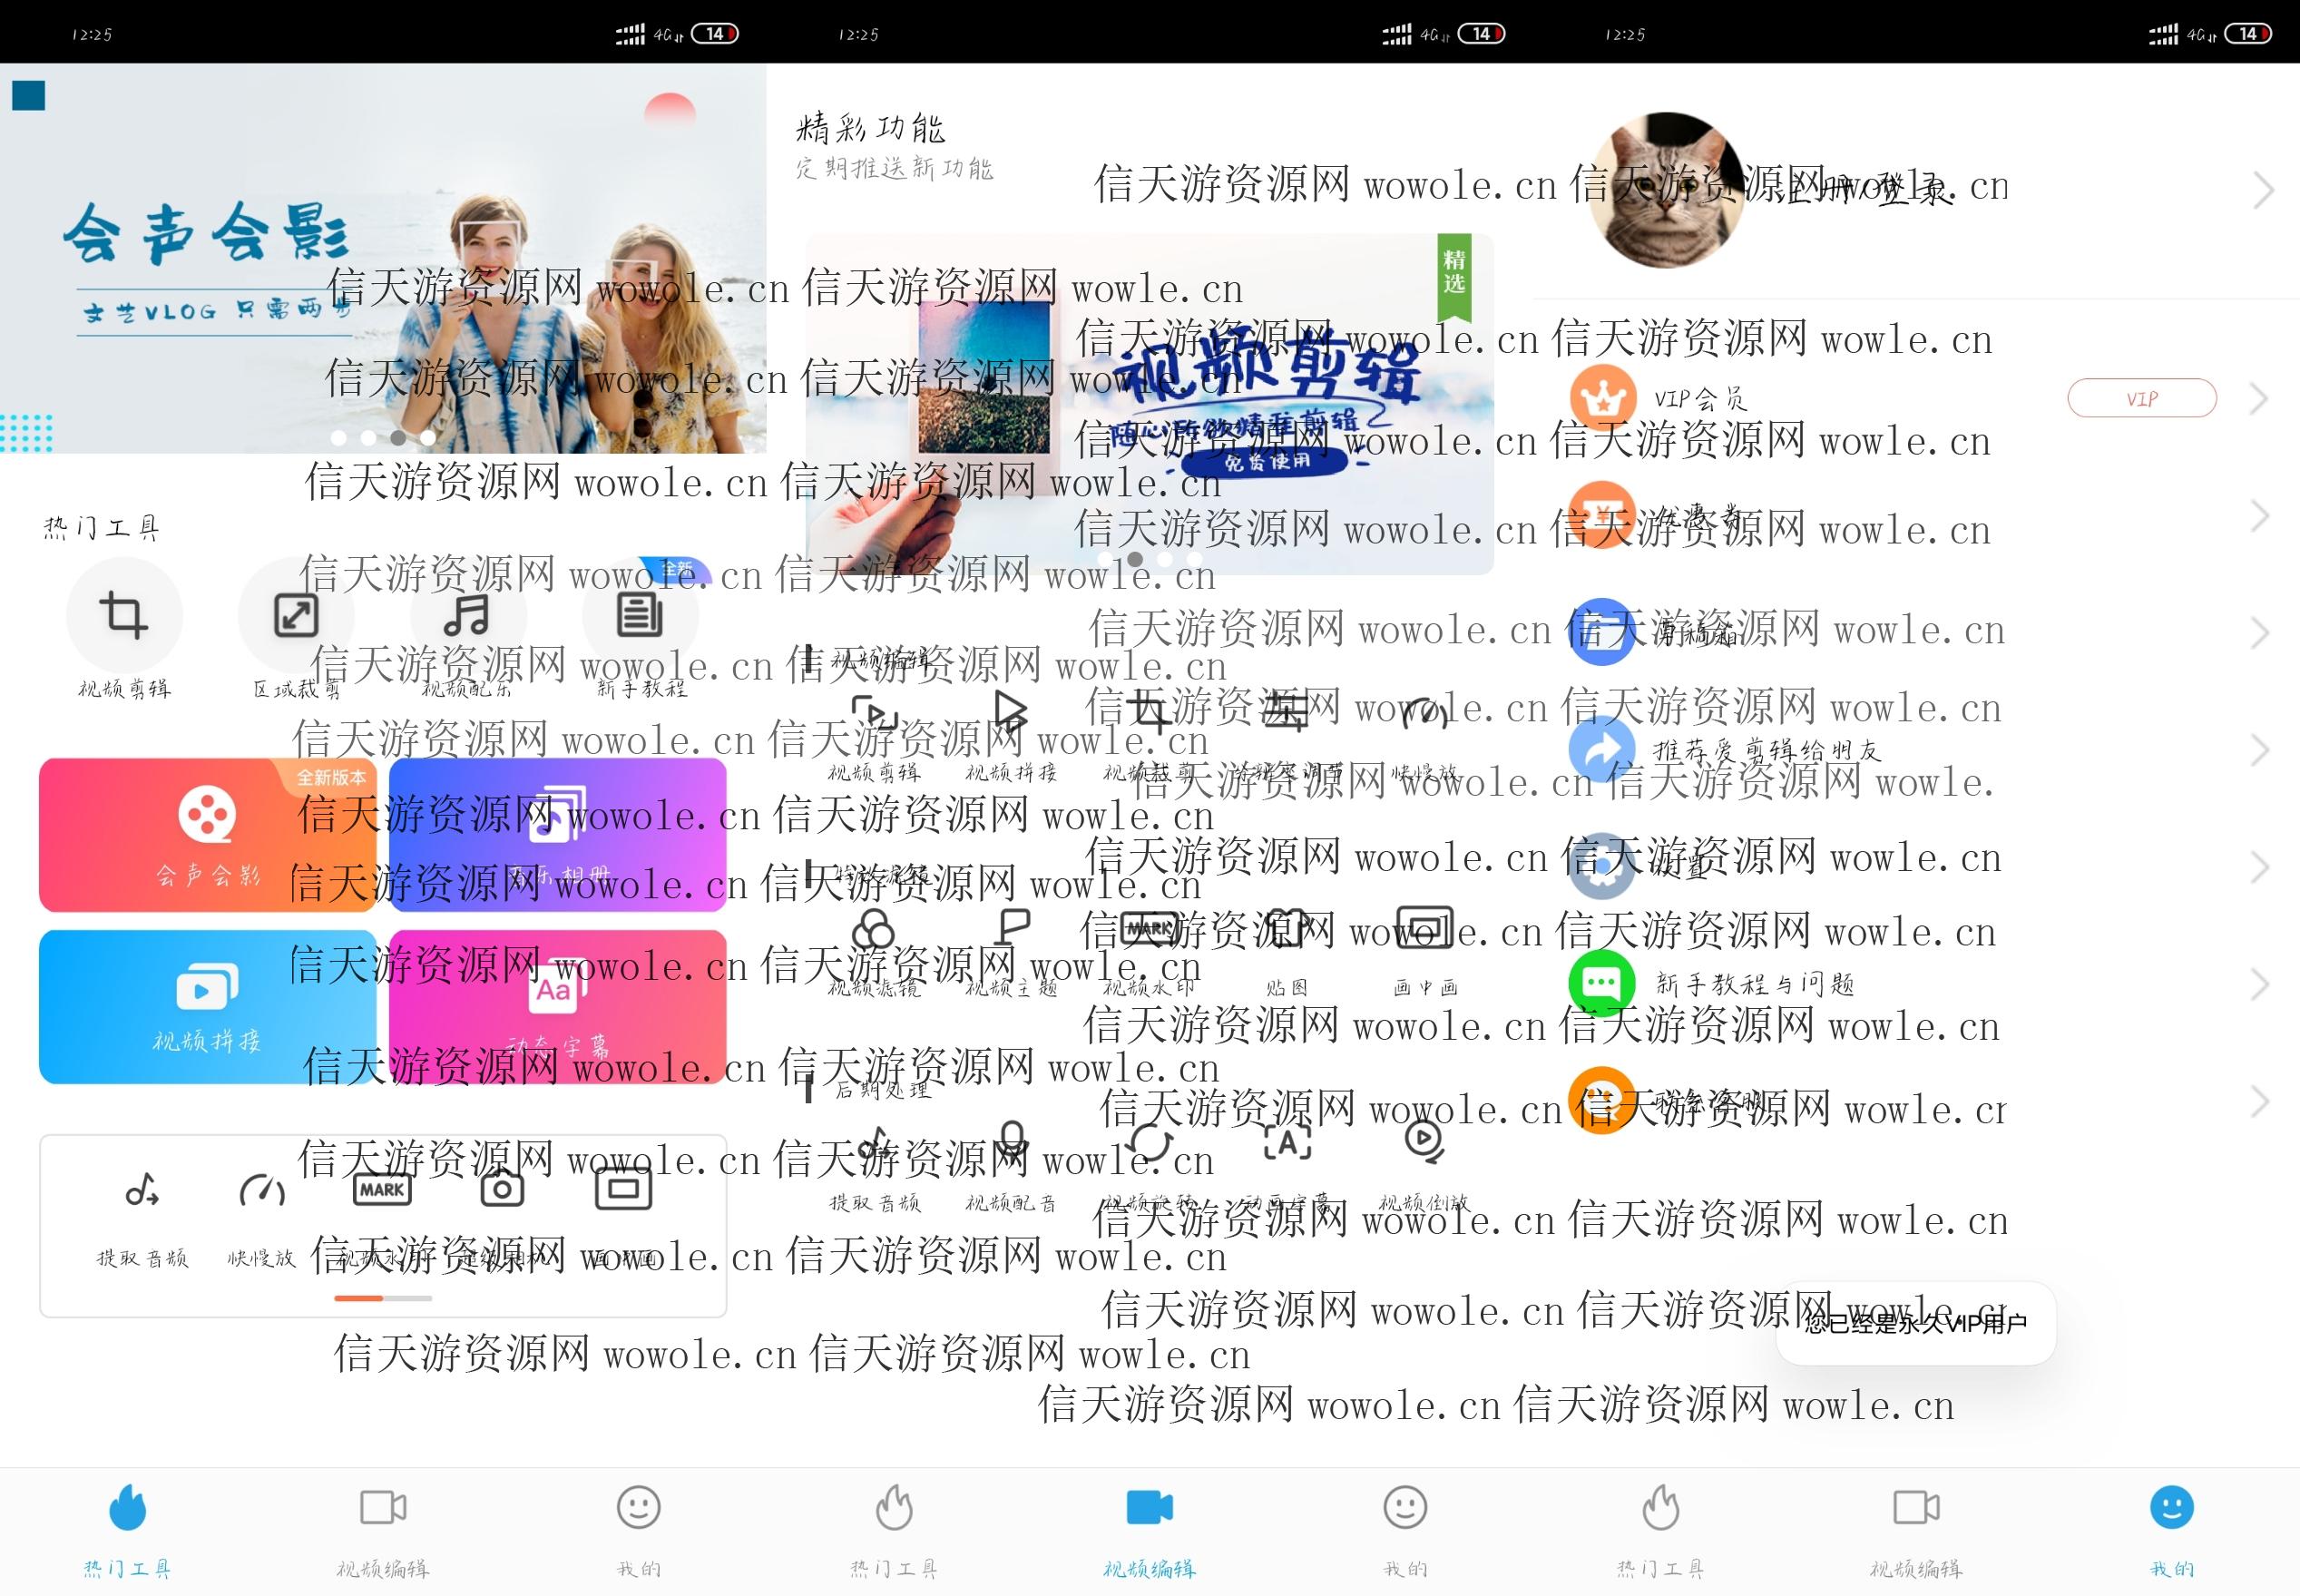Expand the 优惠券 row chevron

[2259, 516]
